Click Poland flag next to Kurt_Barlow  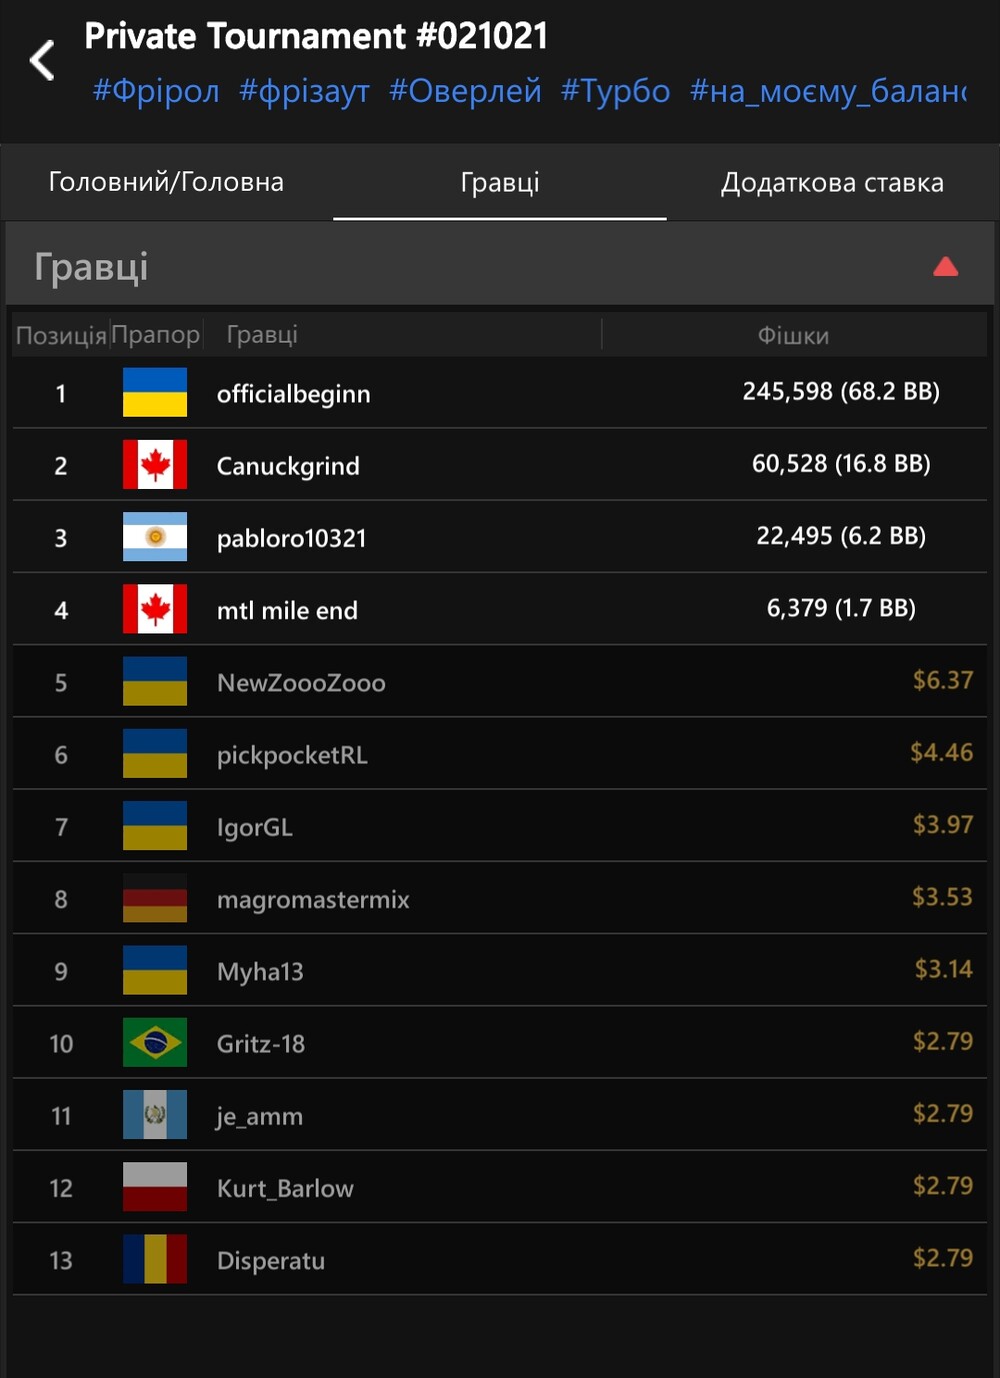pyautogui.click(x=155, y=1186)
